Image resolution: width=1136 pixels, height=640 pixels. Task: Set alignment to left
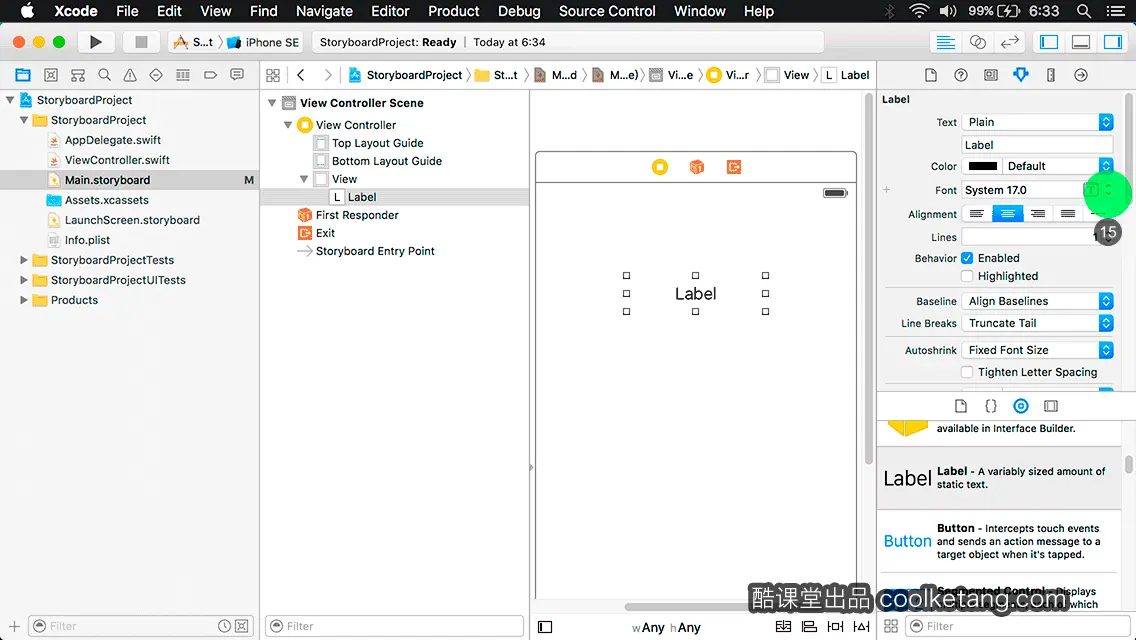(977, 214)
